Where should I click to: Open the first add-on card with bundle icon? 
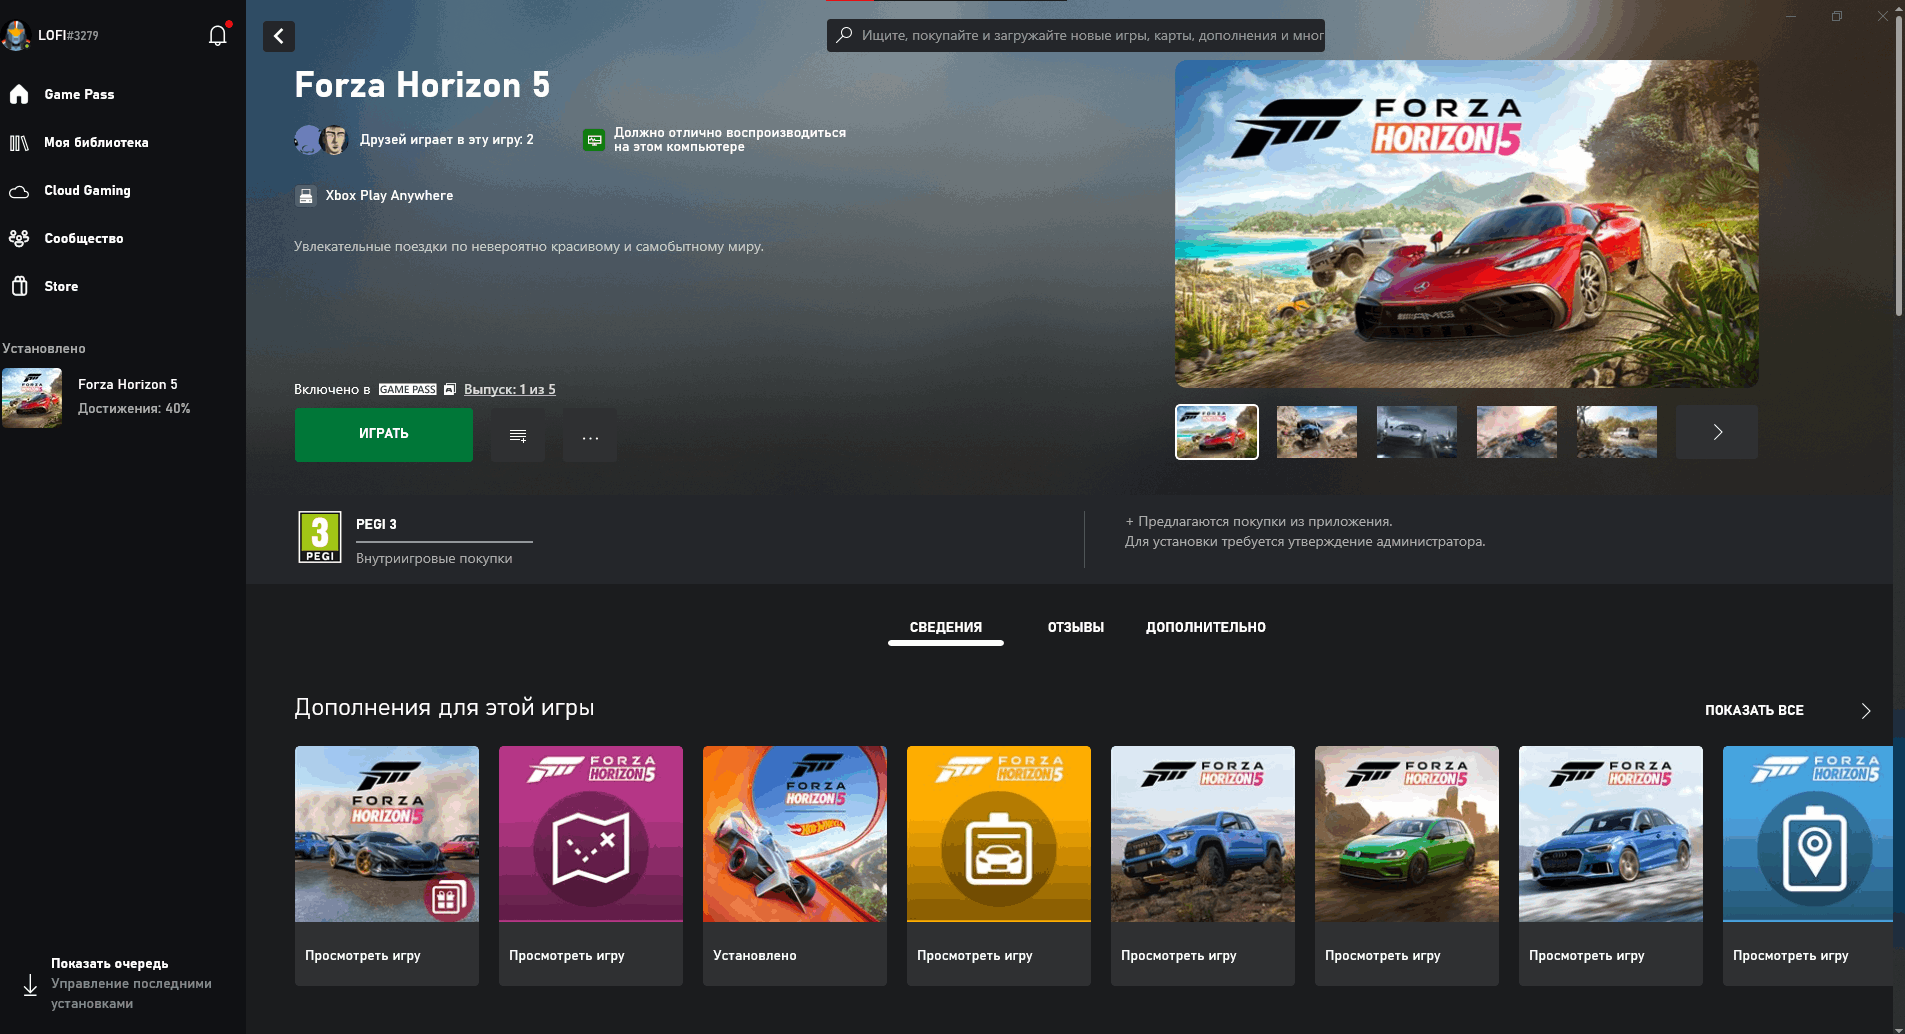coord(387,866)
